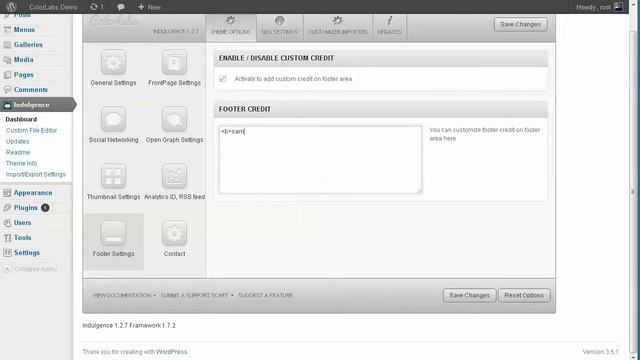Click ColorLabs Demo site name
640x360 pixels.
click(53, 7)
